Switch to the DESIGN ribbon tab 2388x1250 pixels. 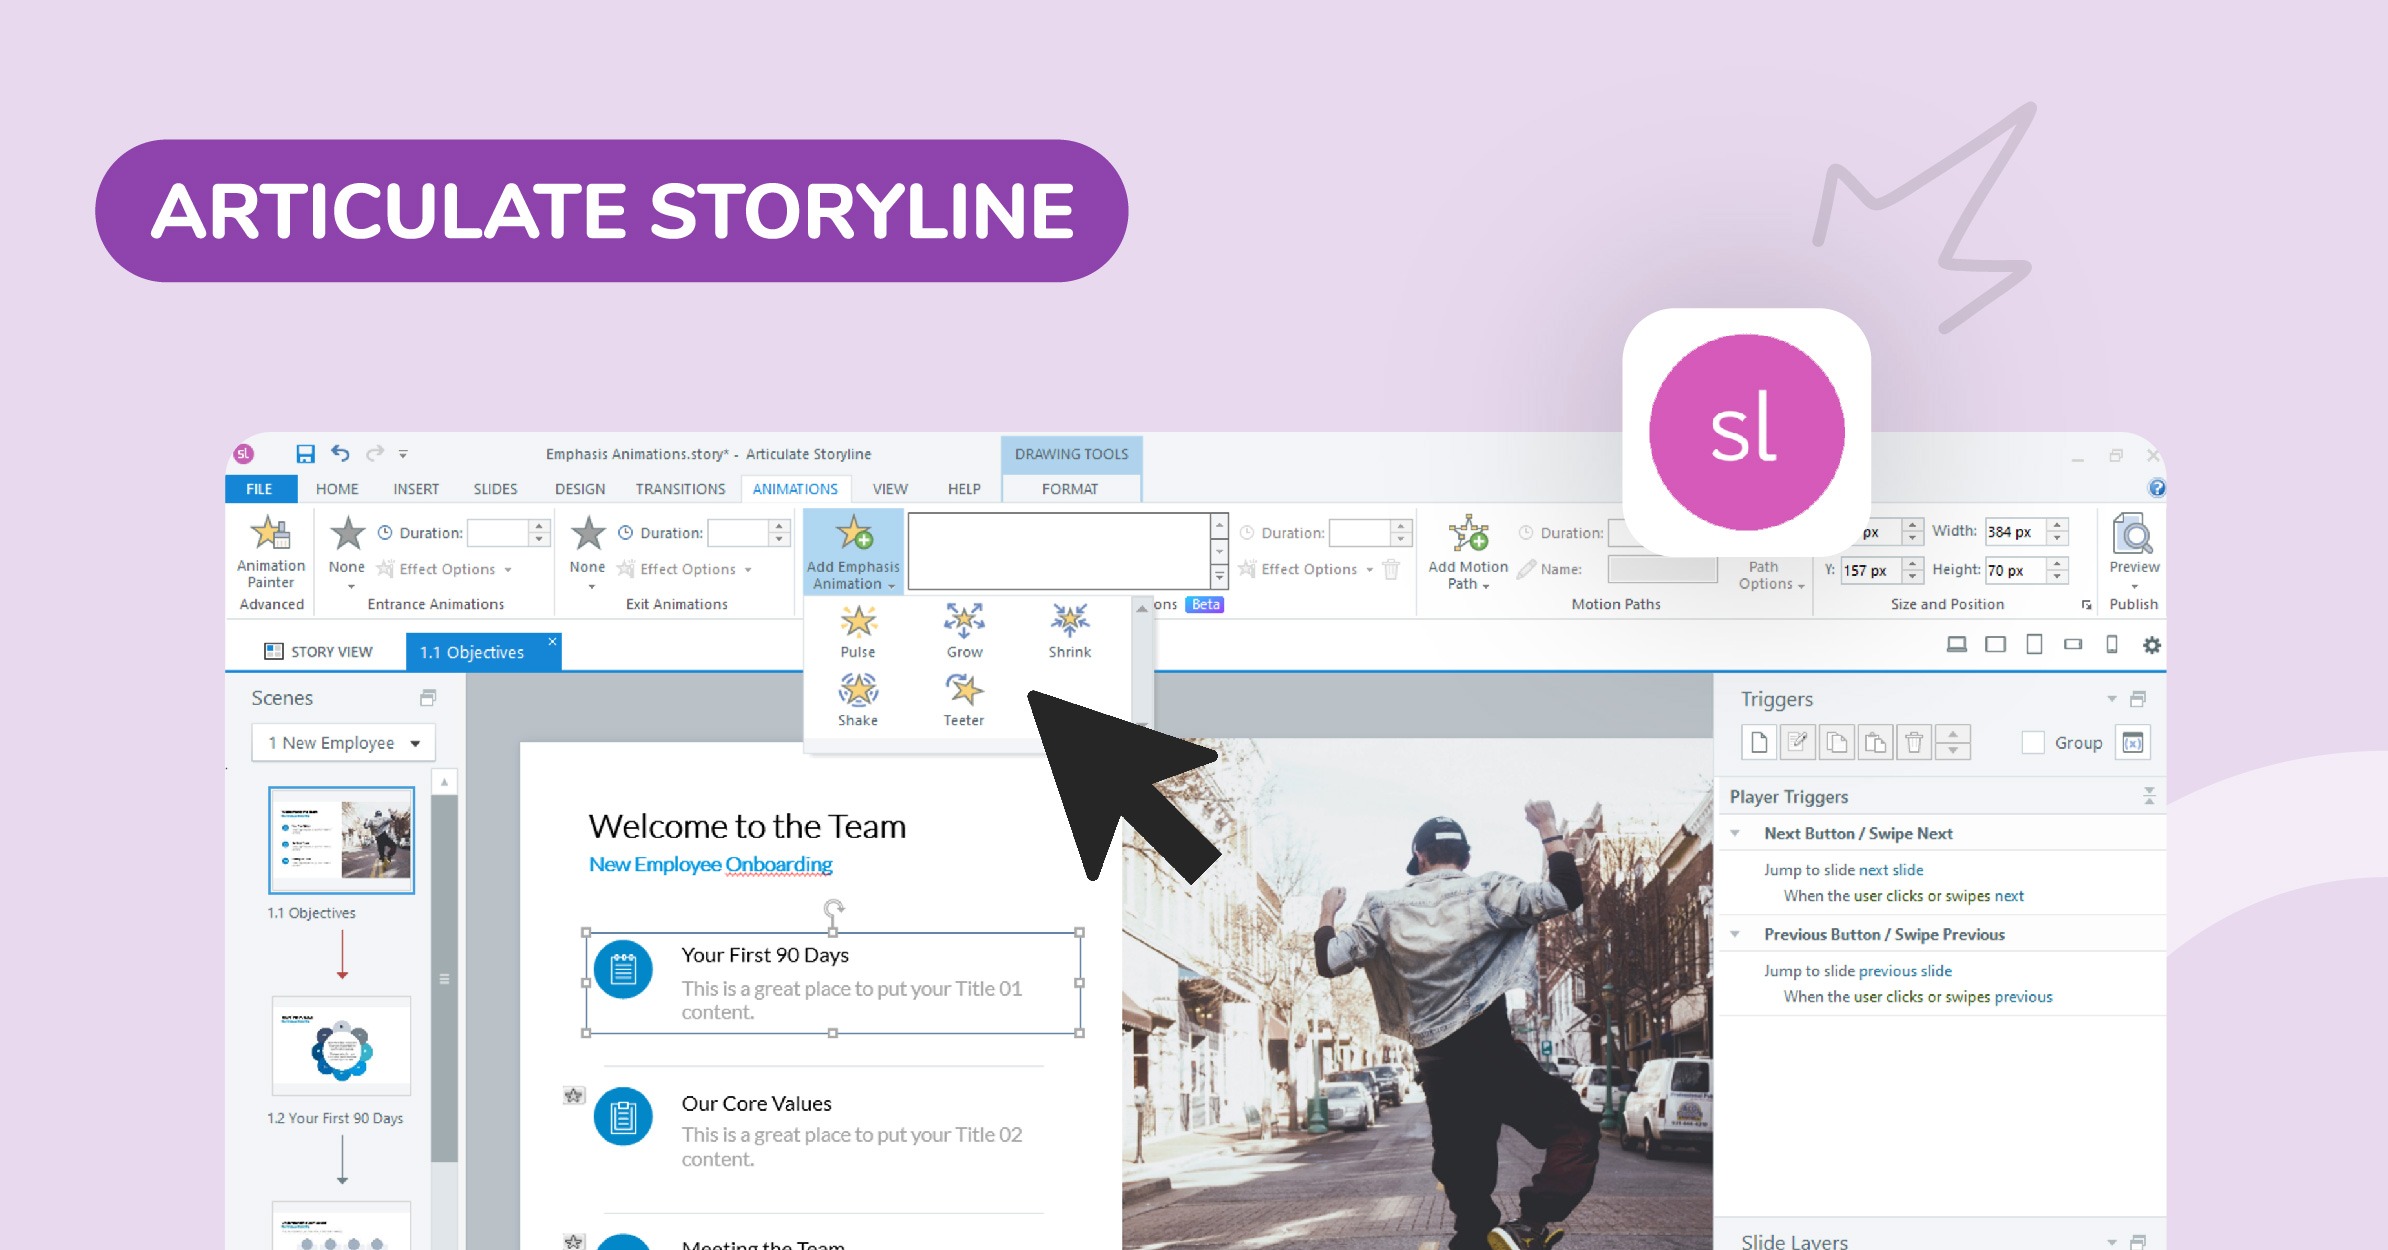(580, 489)
